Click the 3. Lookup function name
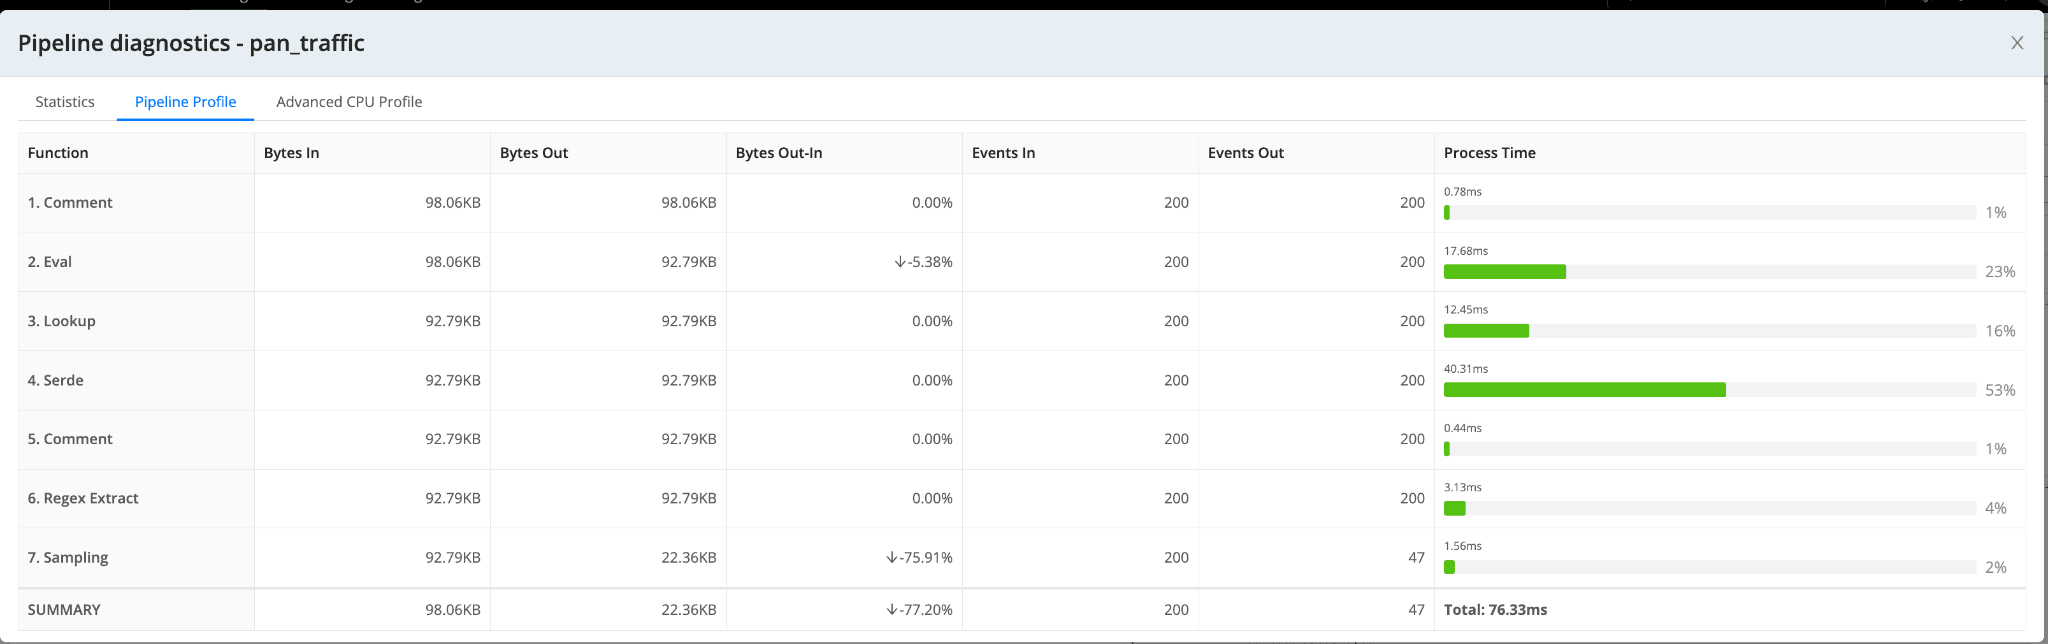The height and width of the screenshot is (644, 2048). point(62,321)
